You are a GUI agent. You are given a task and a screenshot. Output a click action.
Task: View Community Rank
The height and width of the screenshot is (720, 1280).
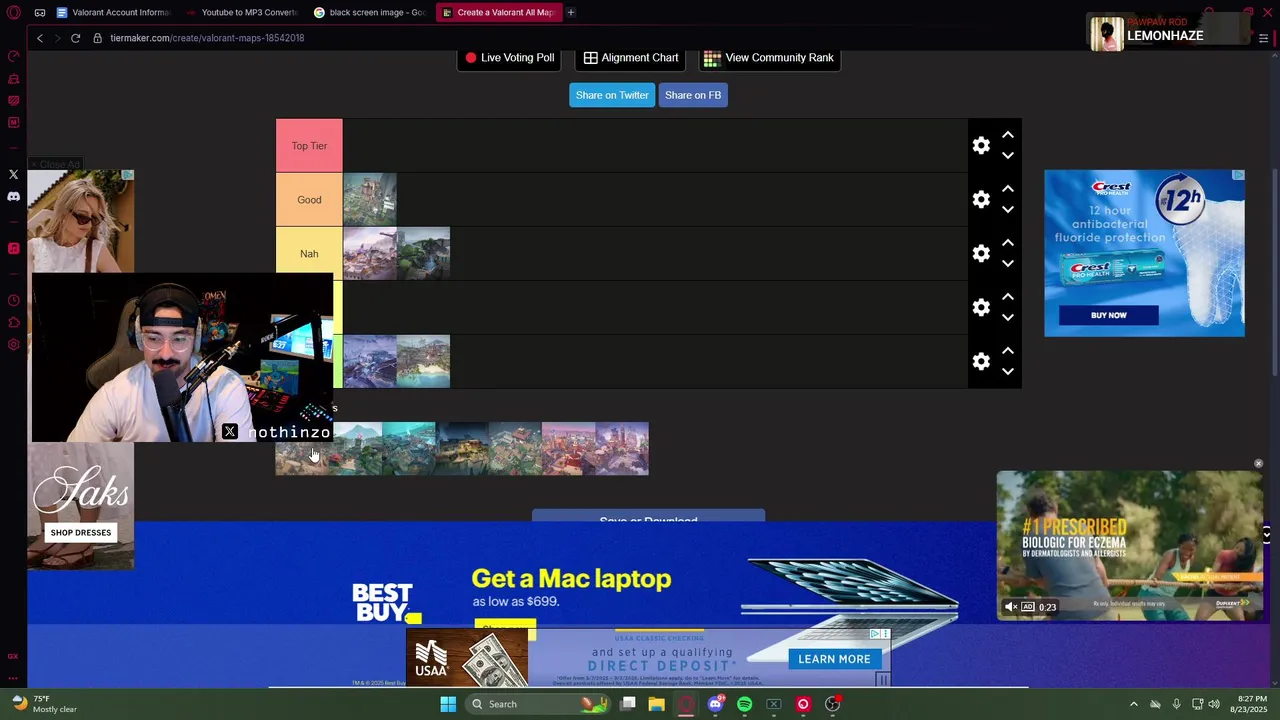[769, 58]
